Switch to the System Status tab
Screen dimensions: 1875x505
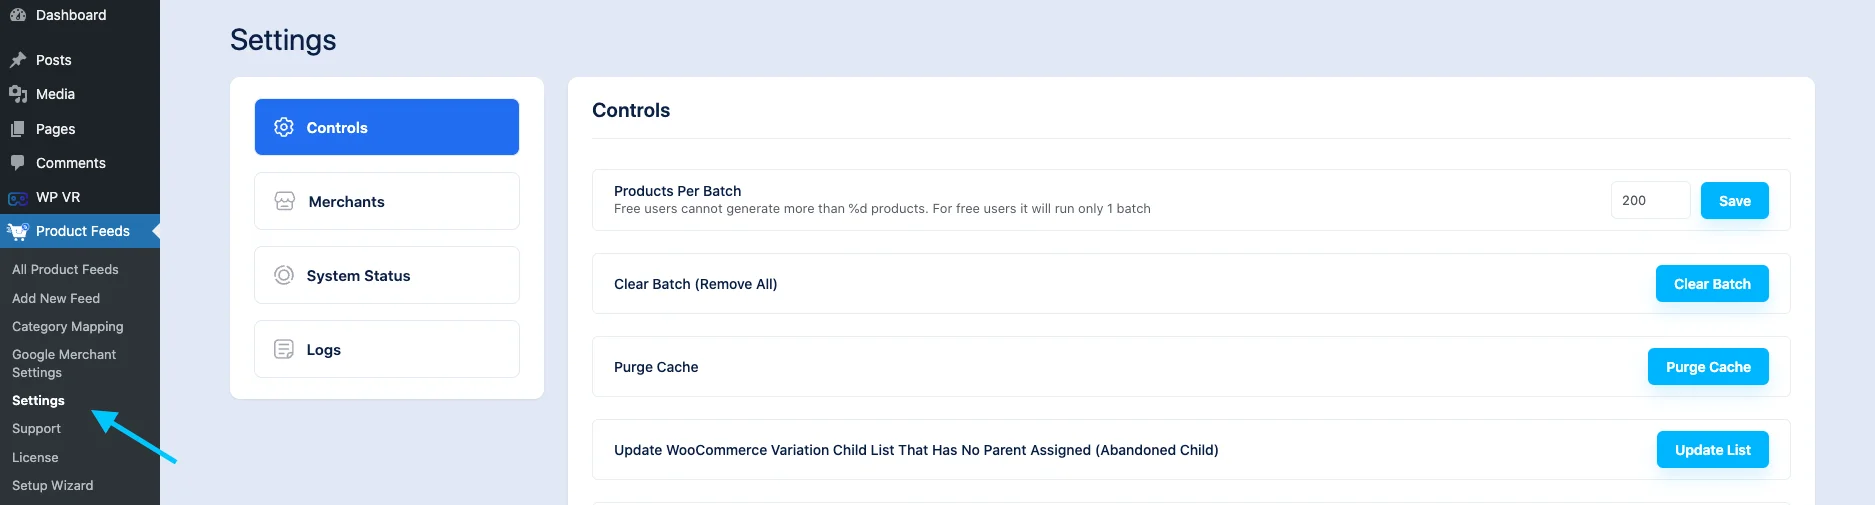tap(387, 275)
